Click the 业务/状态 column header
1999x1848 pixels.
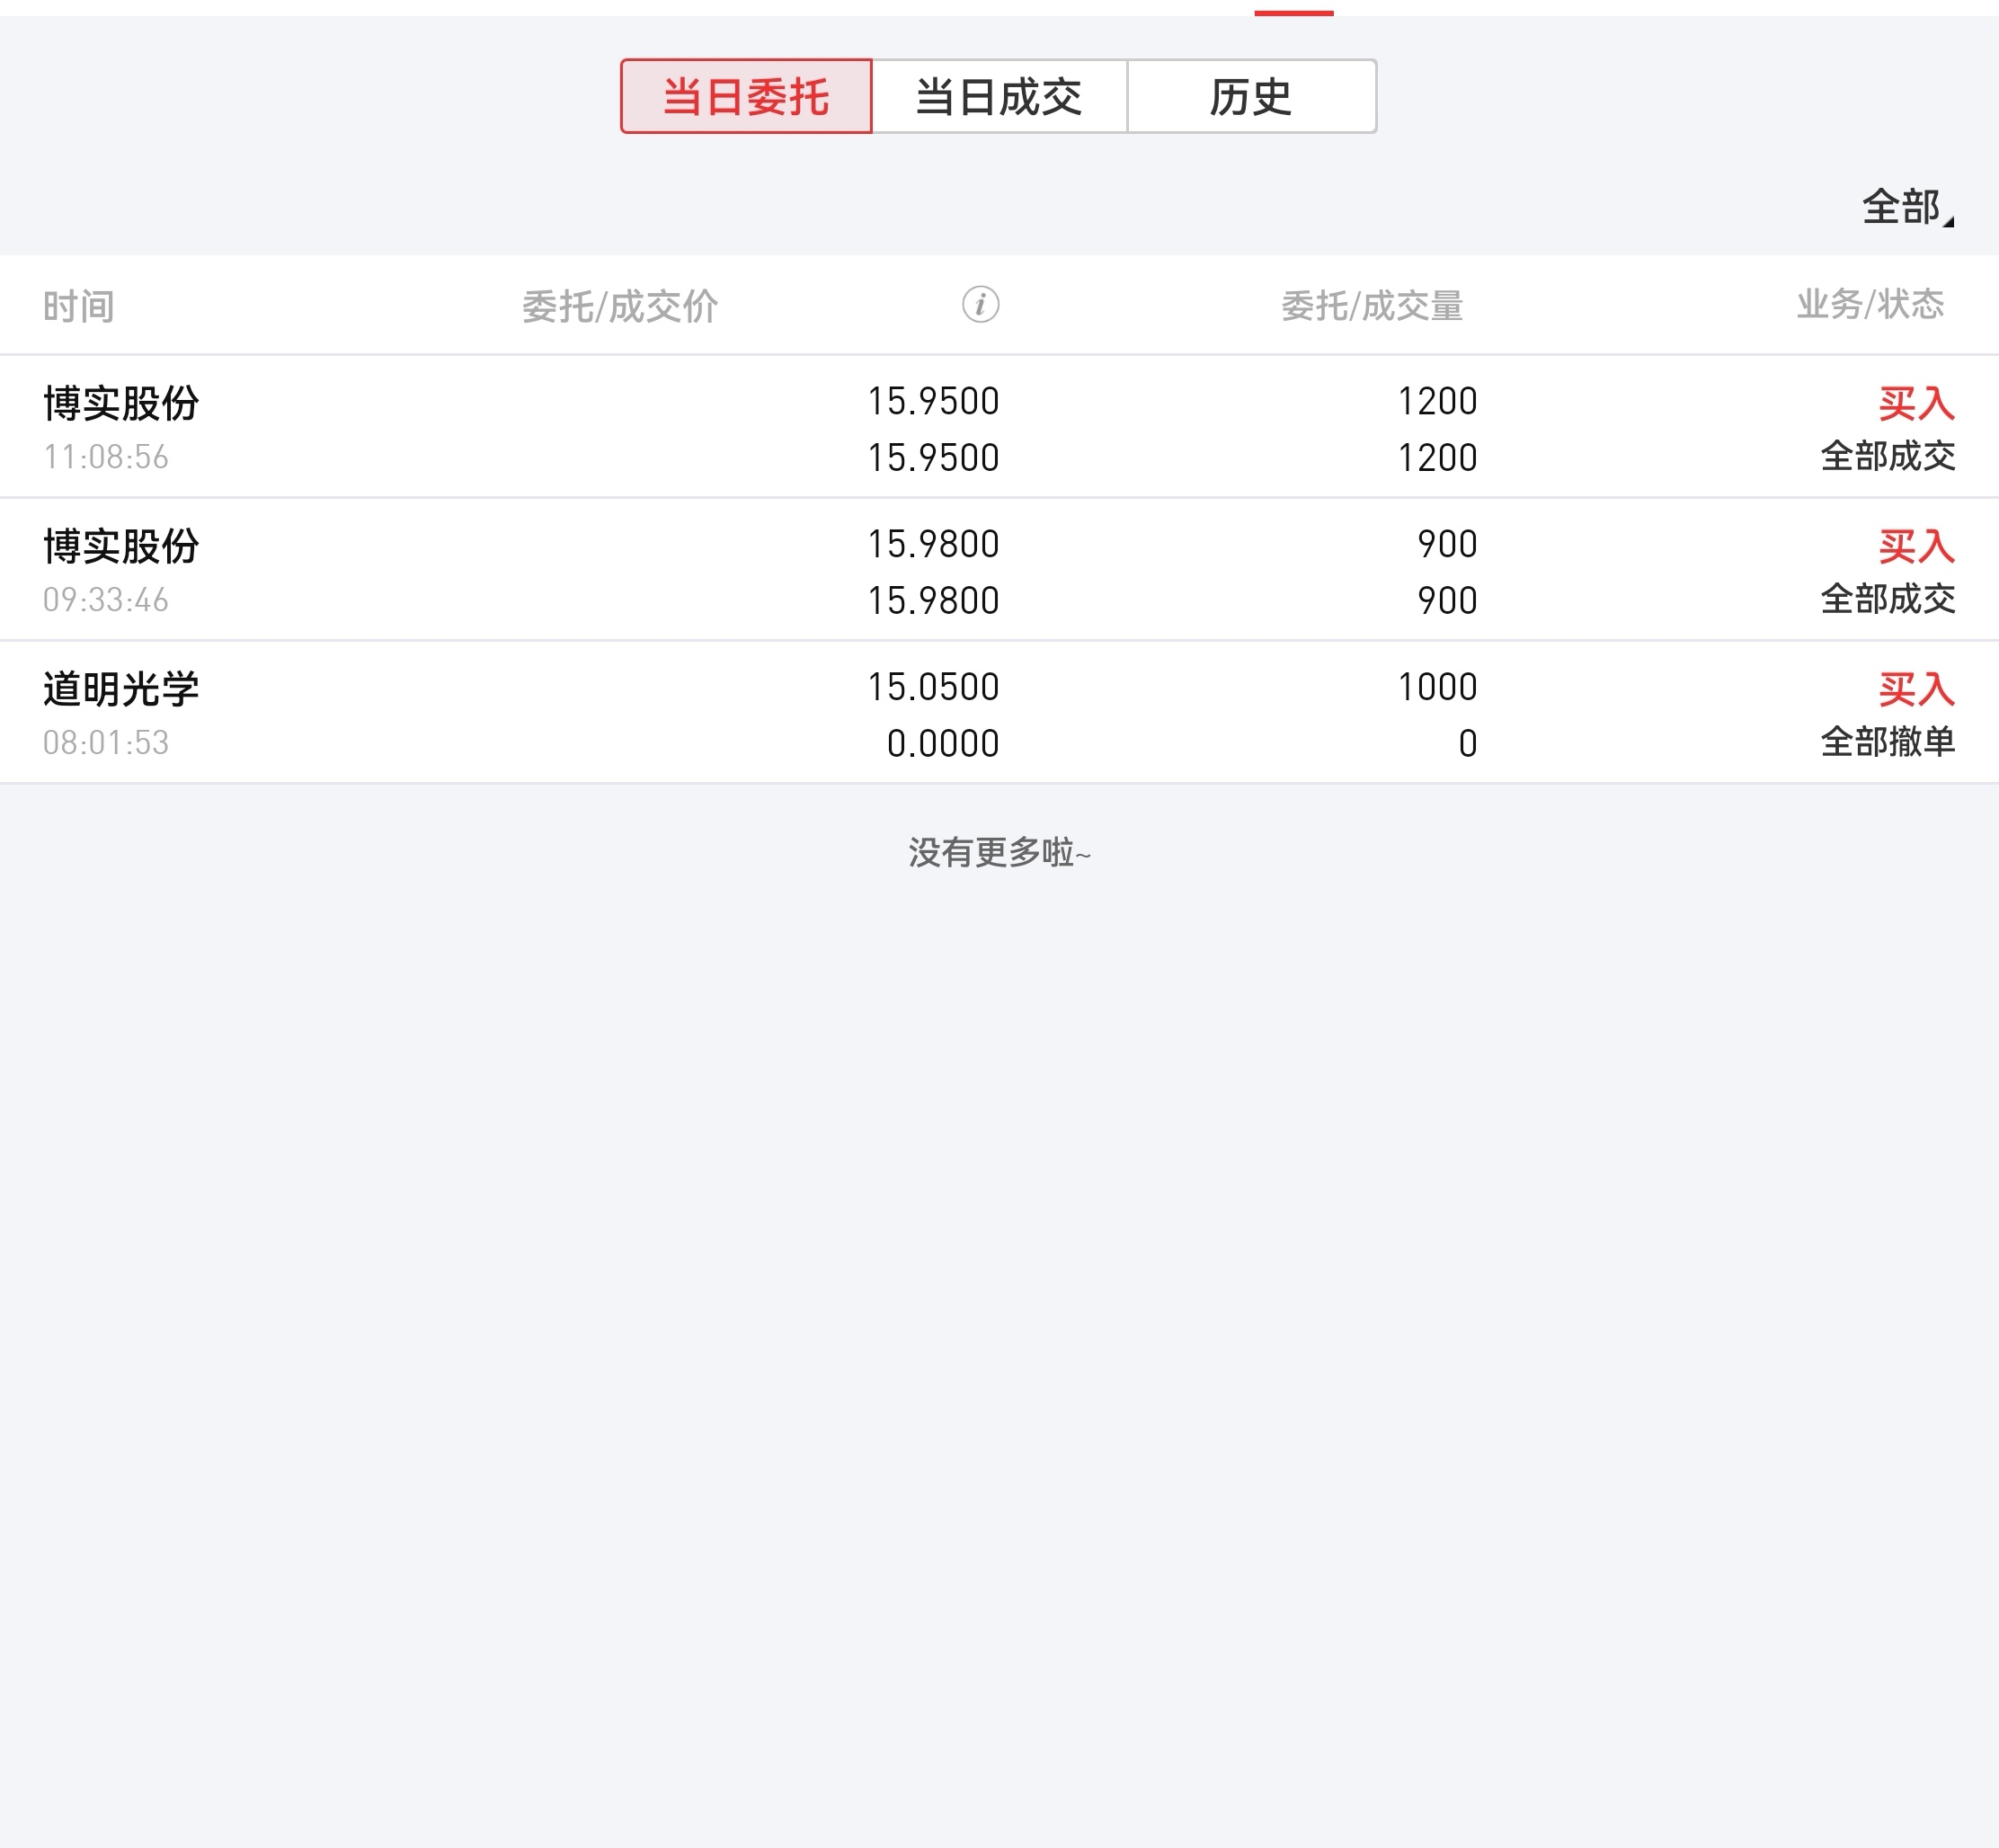click(1870, 304)
